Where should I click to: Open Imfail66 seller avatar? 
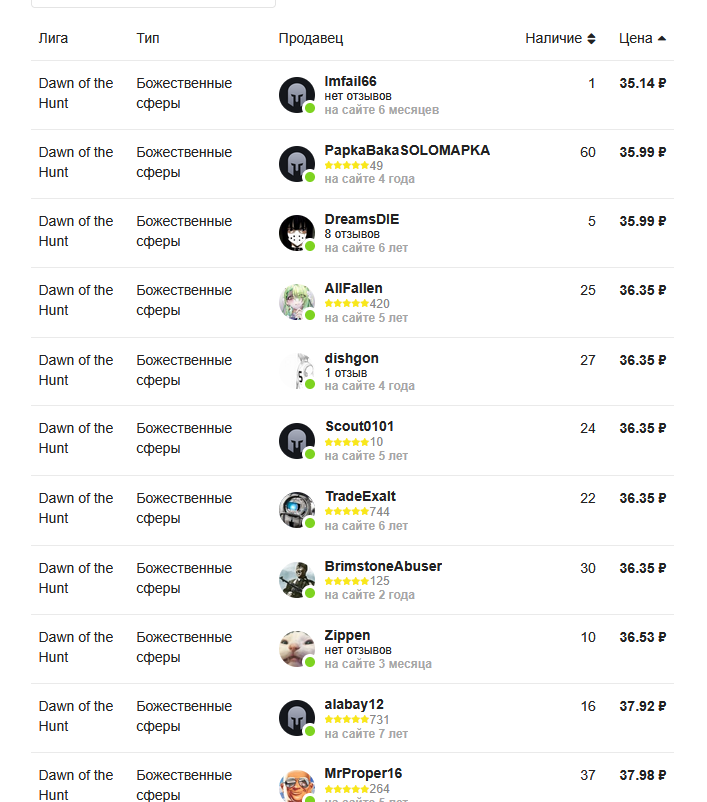point(297,95)
